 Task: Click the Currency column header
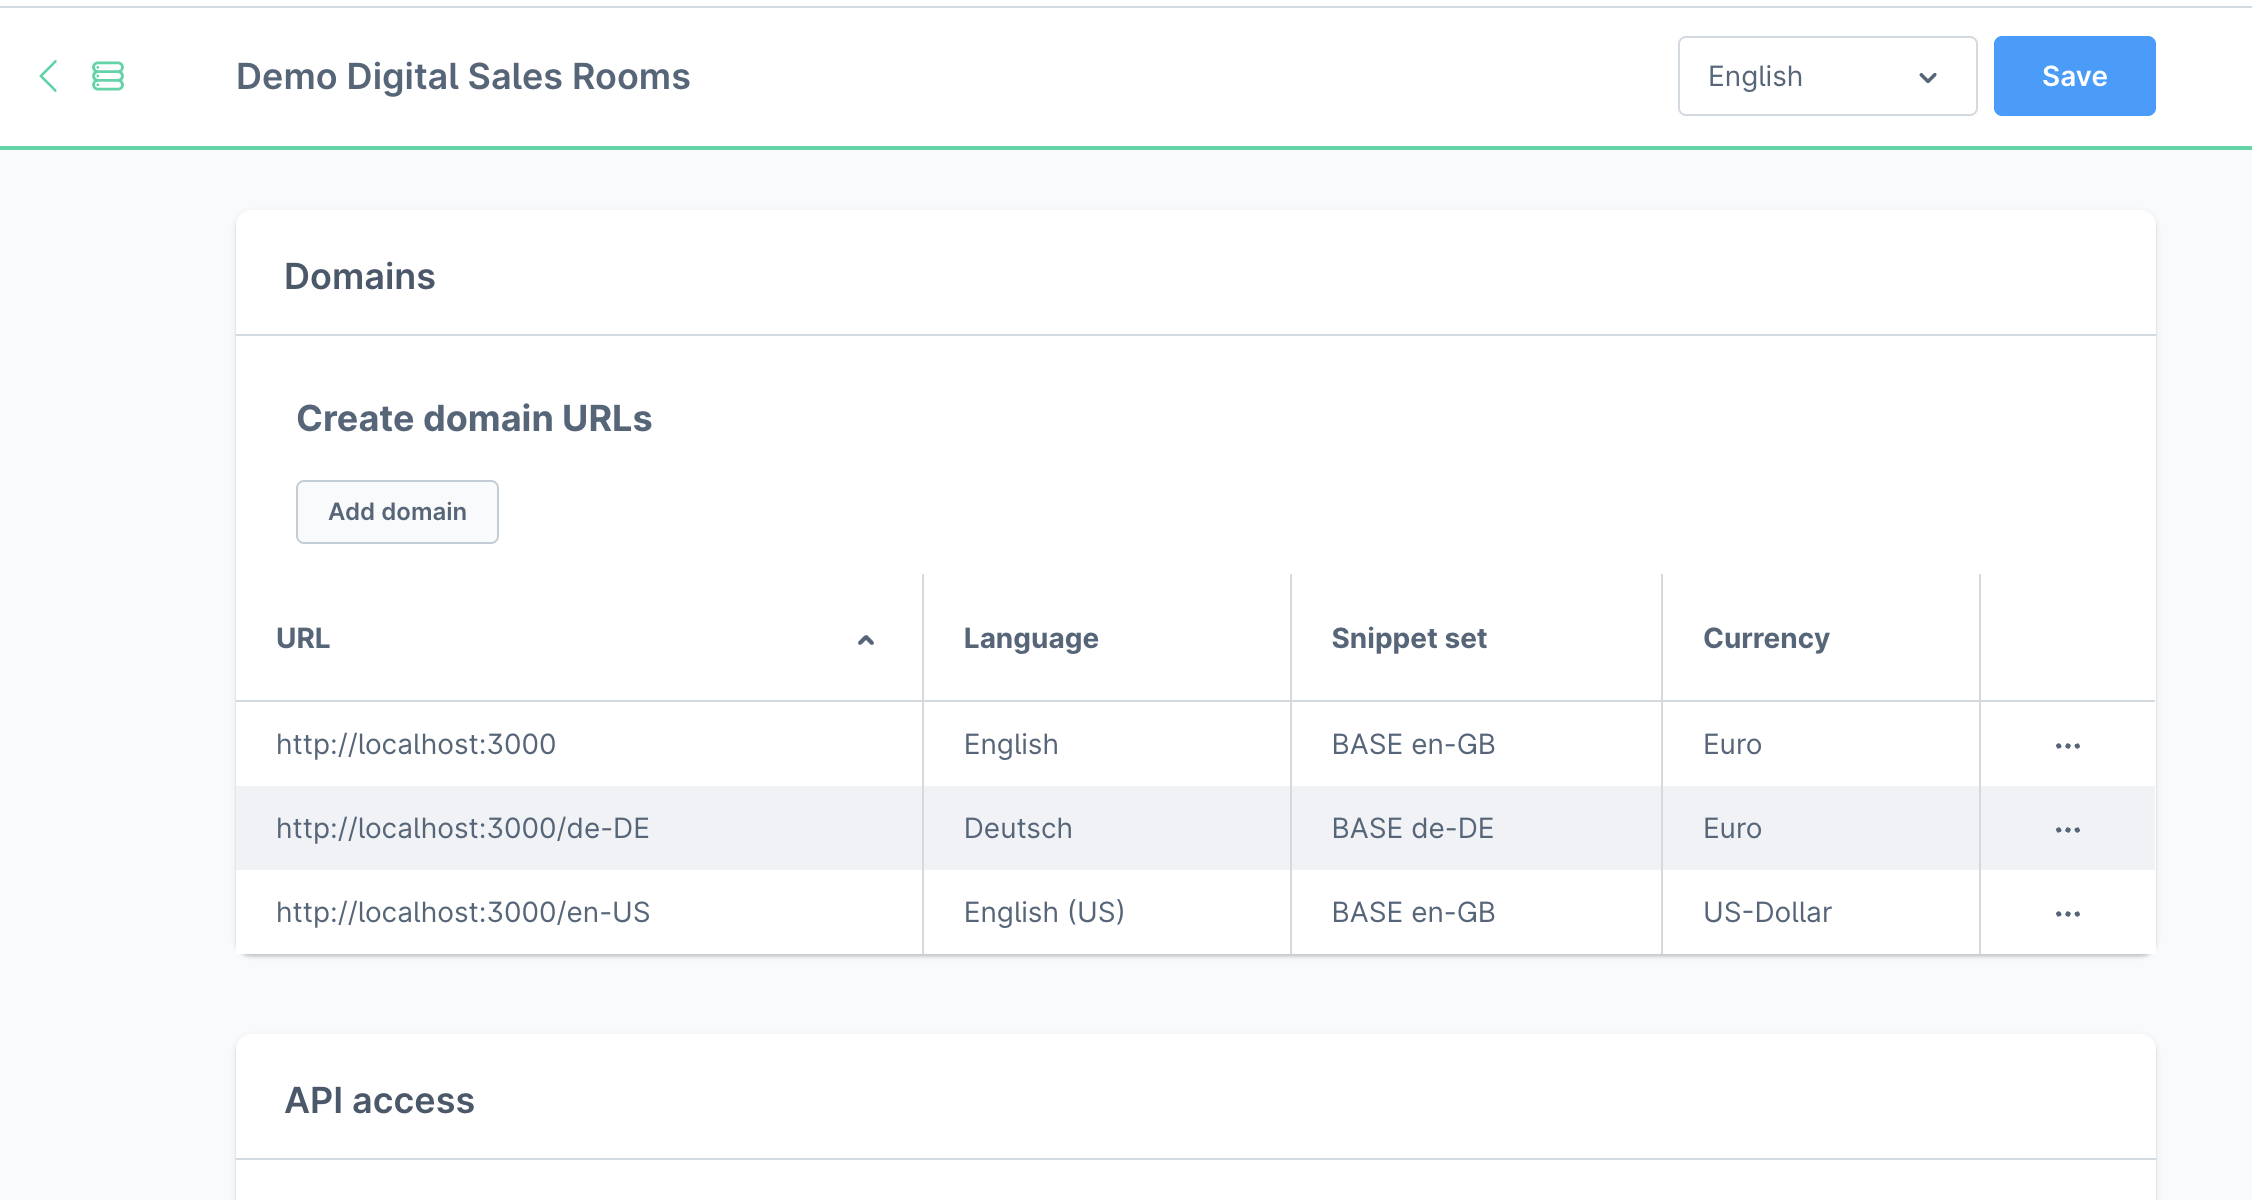(x=1766, y=638)
